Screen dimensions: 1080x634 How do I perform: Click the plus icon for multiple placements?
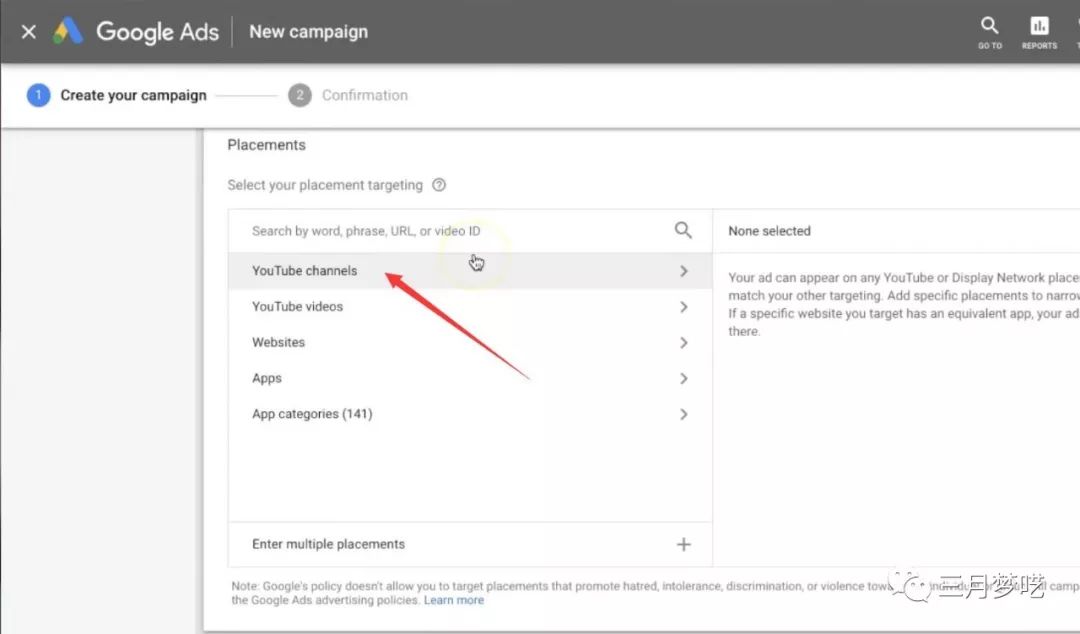(684, 544)
